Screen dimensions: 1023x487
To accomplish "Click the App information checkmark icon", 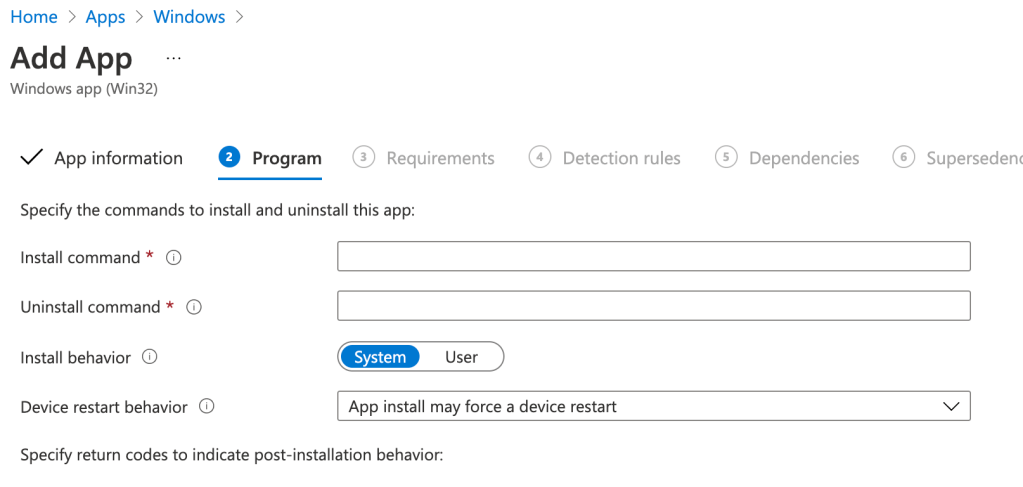I will 32,158.
